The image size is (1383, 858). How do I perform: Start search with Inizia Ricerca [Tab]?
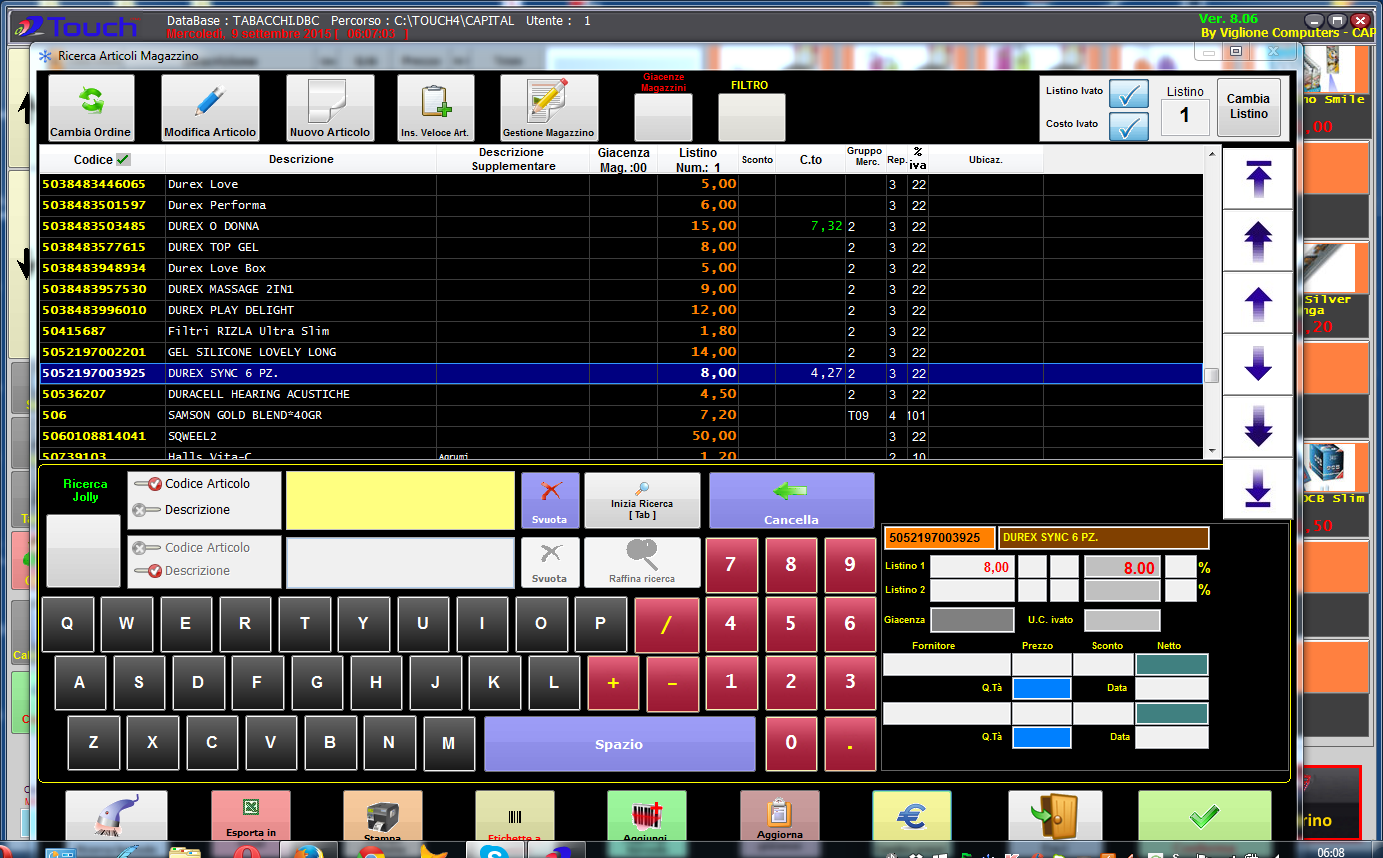coord(642,500)
